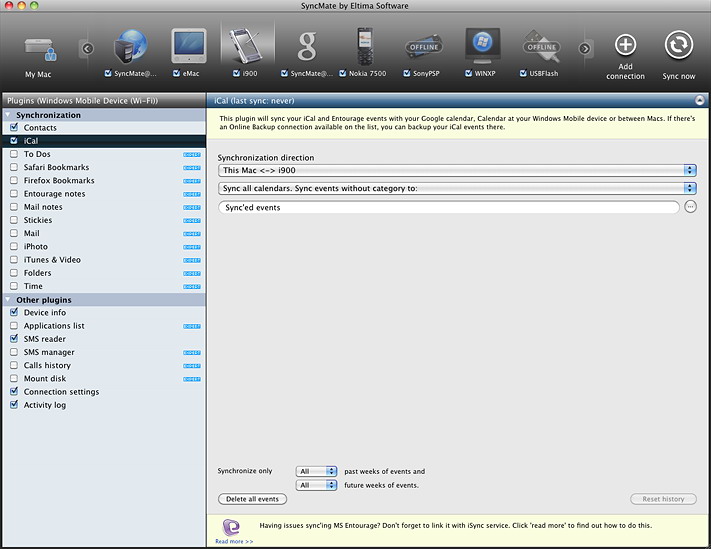711x549 pixels.
Task: Toggle the eMac connection checkbox
Action: point(176,73)
